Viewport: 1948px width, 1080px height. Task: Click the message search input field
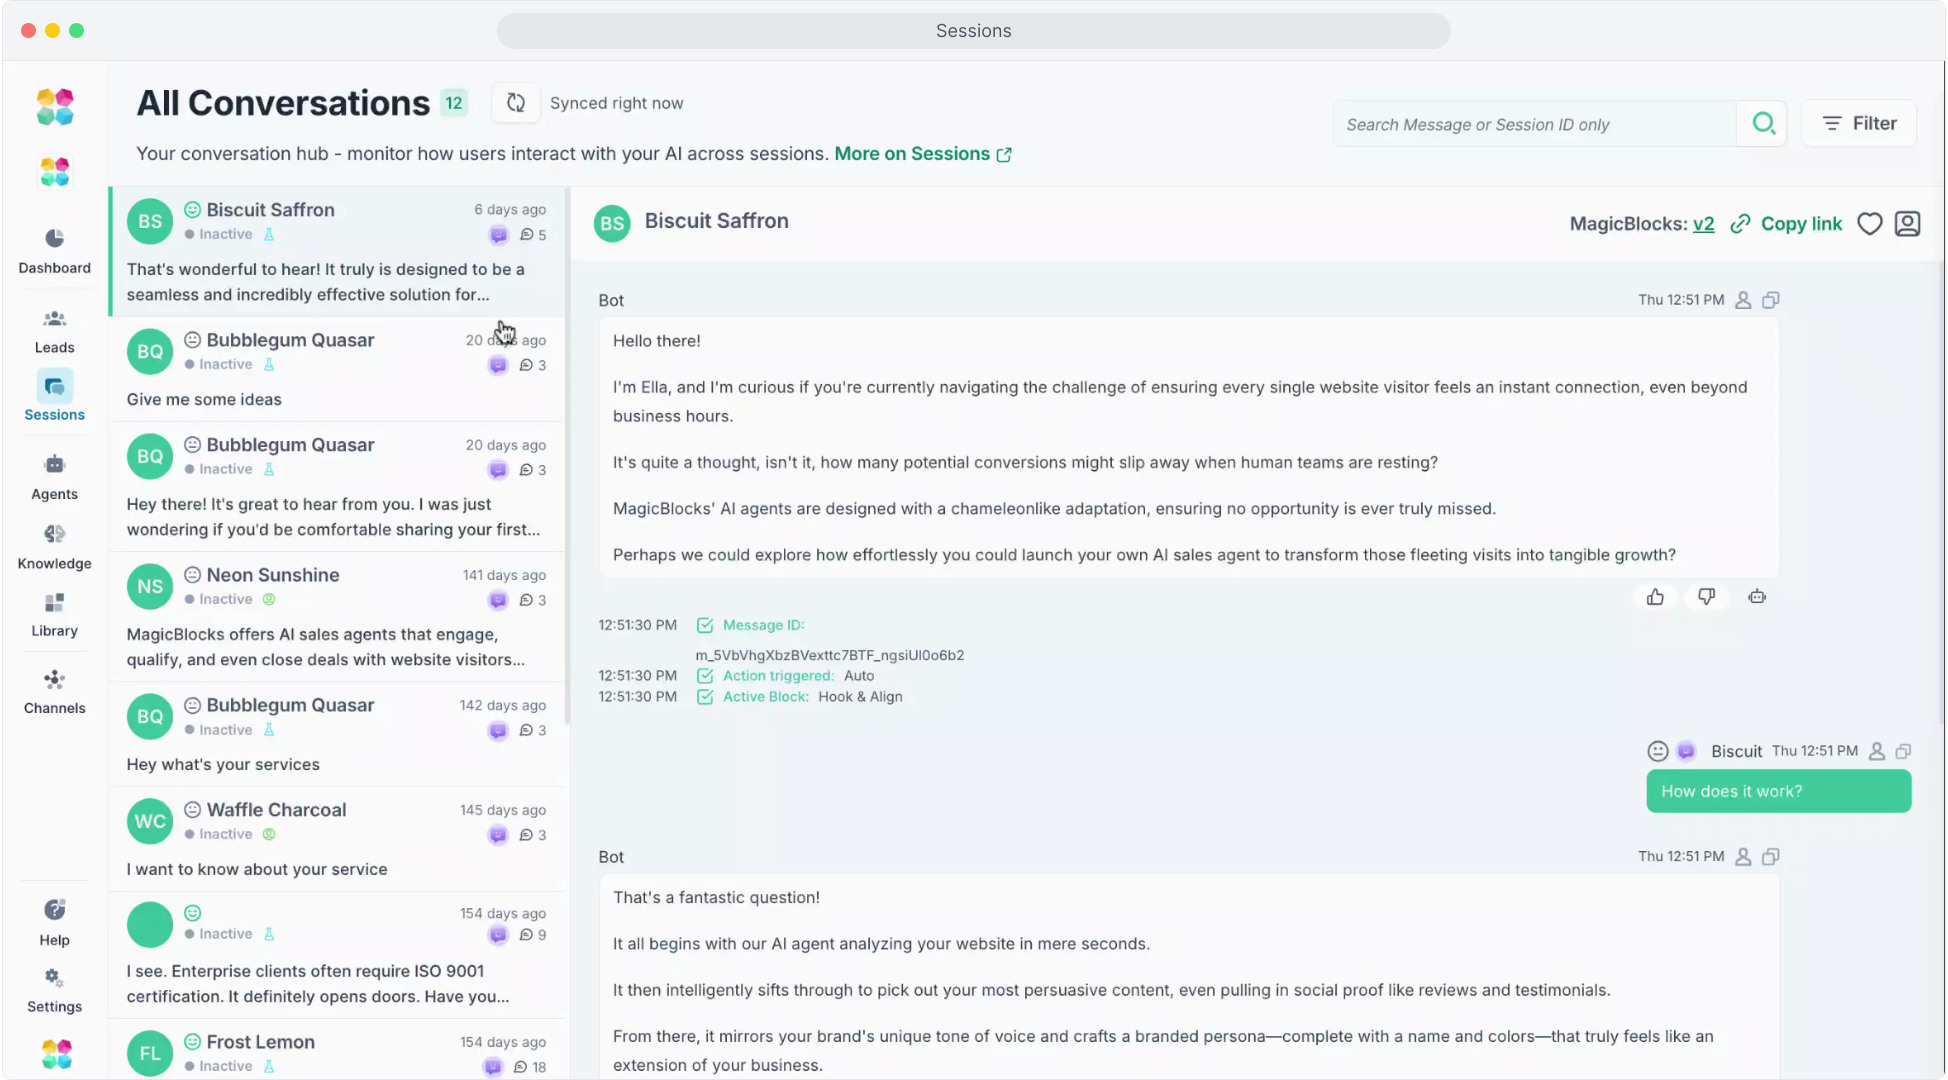pyautogui.click(x=1535, y=125)
